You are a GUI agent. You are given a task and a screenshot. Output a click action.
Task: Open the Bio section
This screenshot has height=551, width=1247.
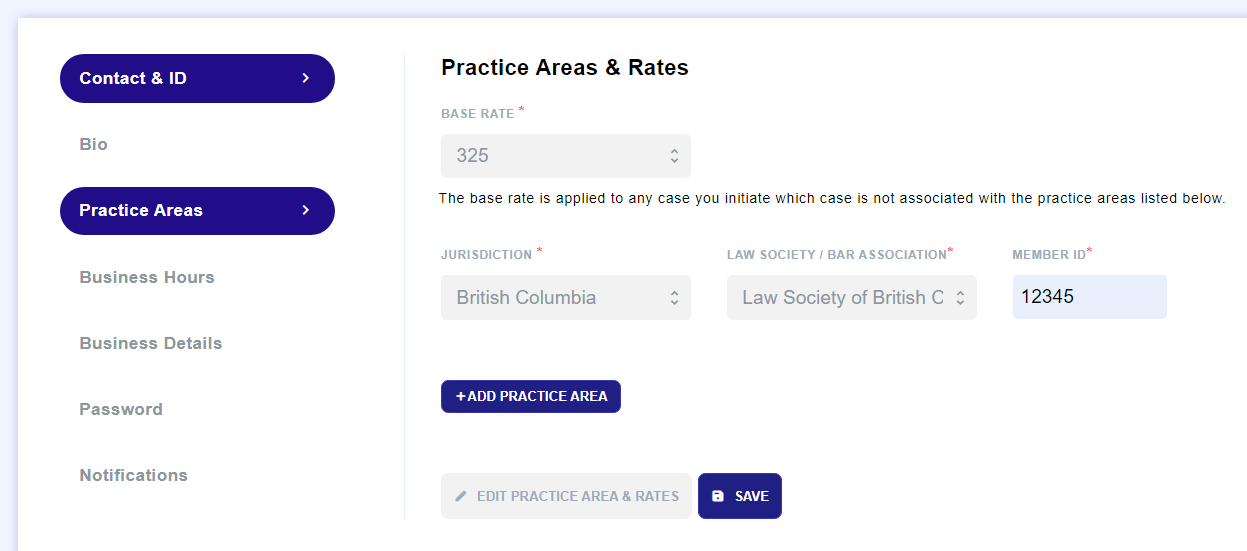[x=94, y=144]
